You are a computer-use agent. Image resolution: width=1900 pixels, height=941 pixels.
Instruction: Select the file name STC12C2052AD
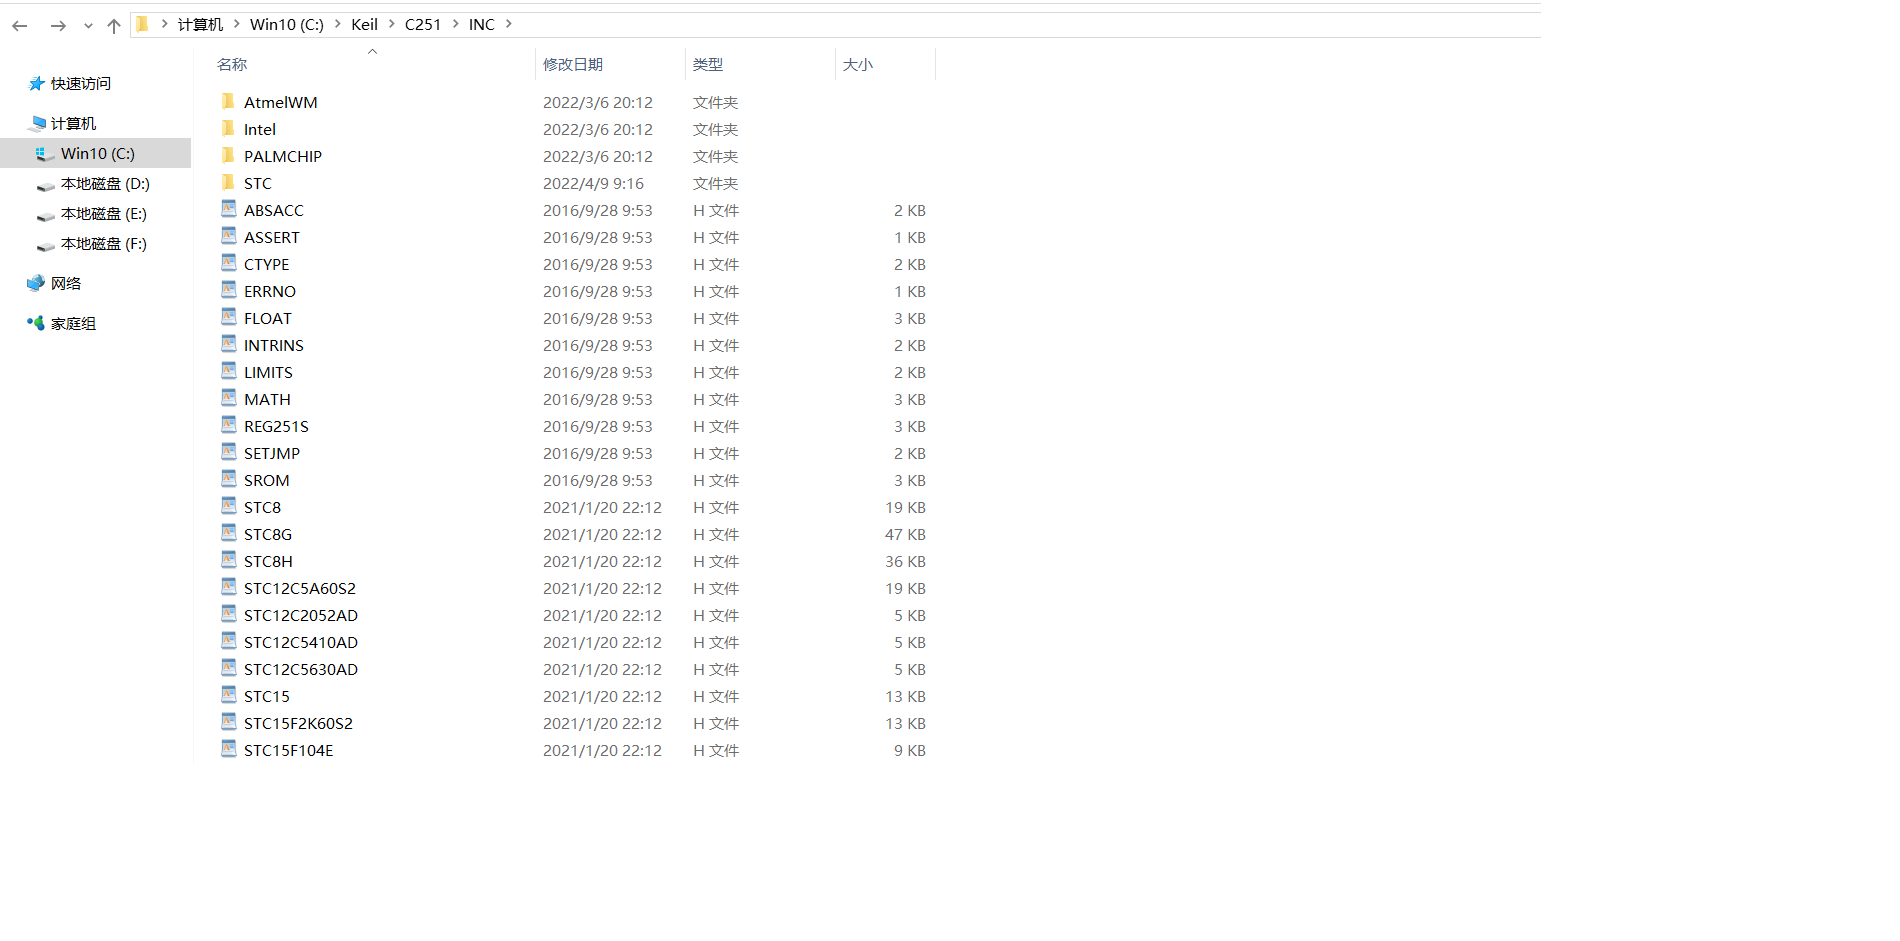tap(301, 616)
